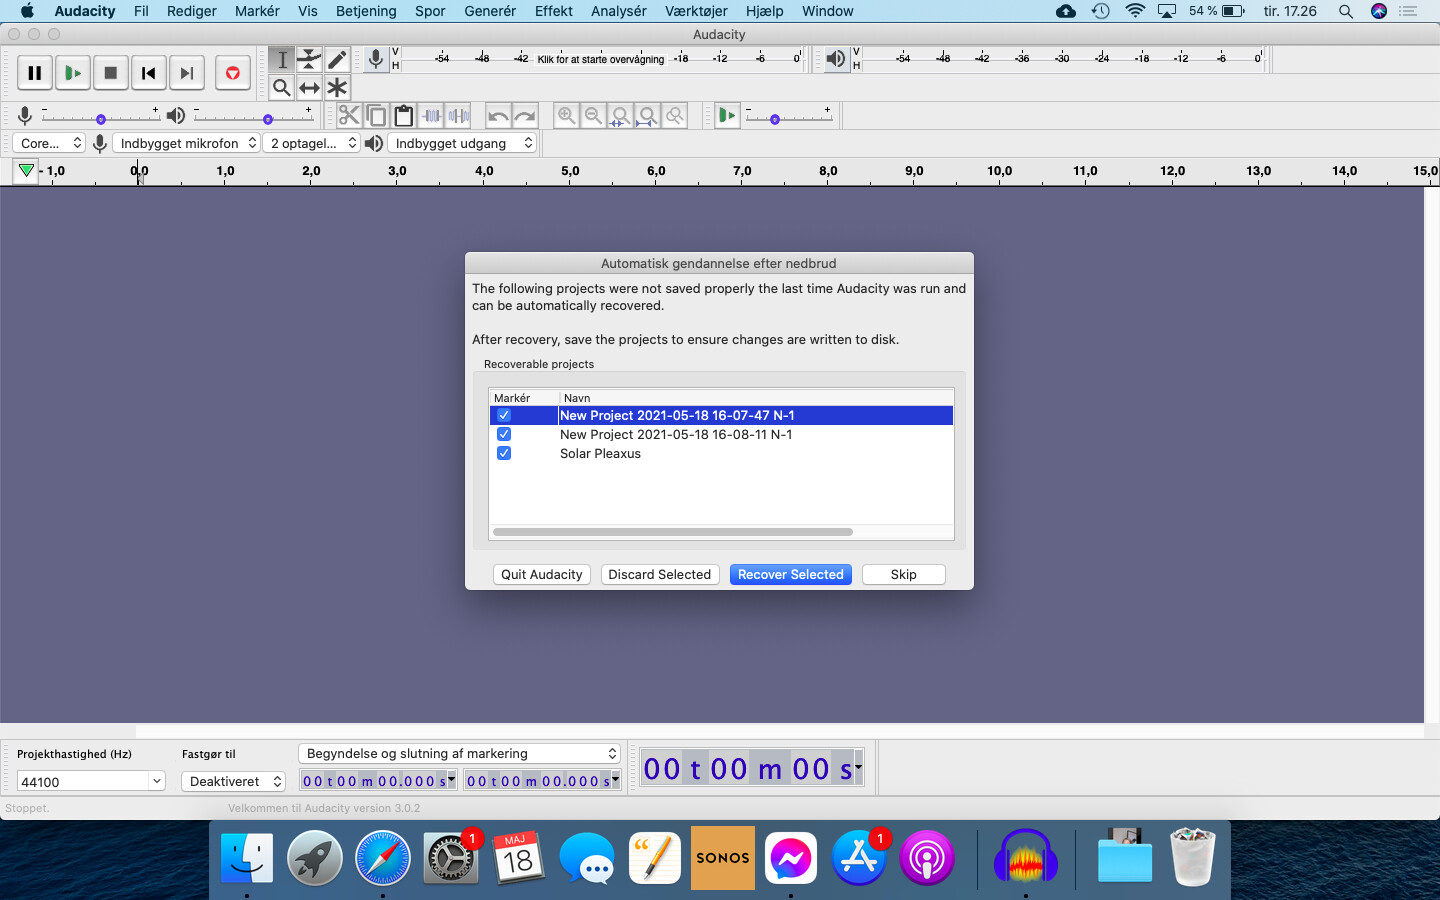Select the Draw pencil tool
The width and height of the screenshot is (1440, 900).
337,60
